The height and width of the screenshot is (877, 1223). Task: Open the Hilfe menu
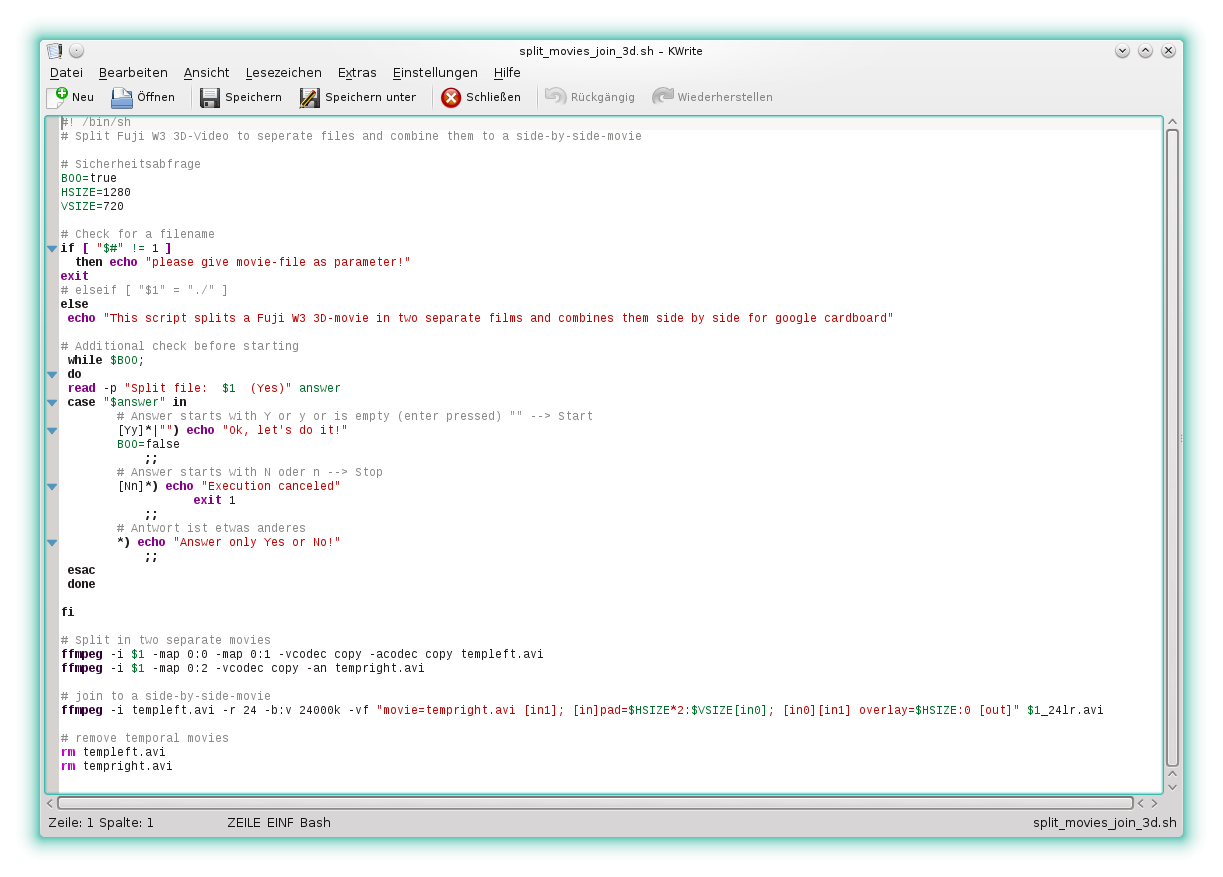507,73
